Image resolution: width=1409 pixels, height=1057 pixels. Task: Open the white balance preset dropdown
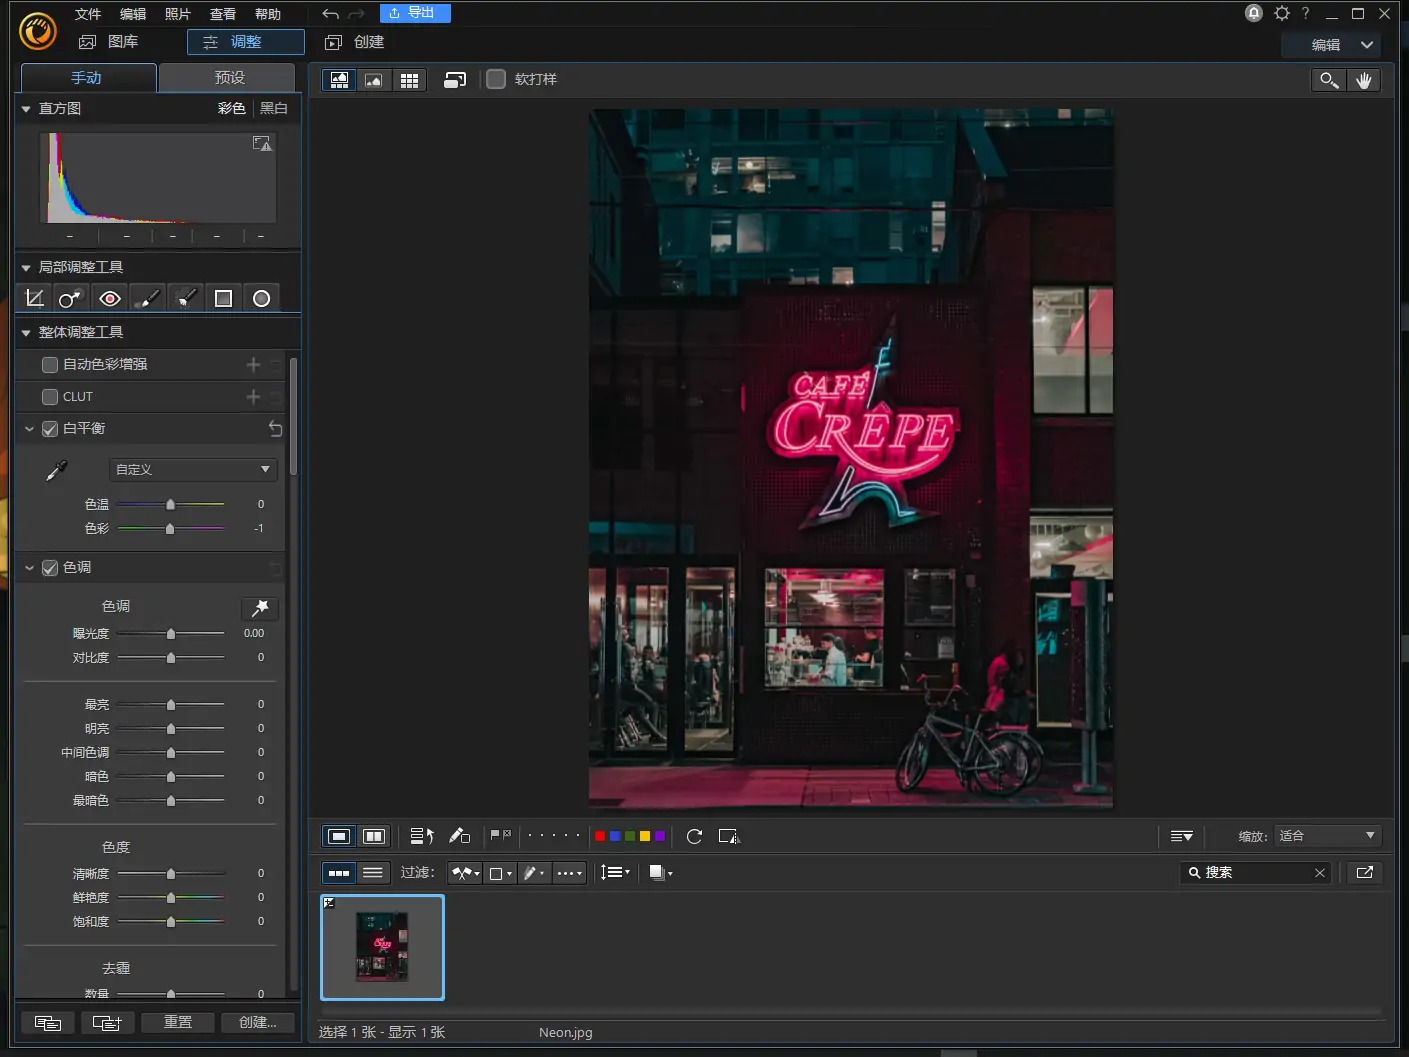pos(192,469)
